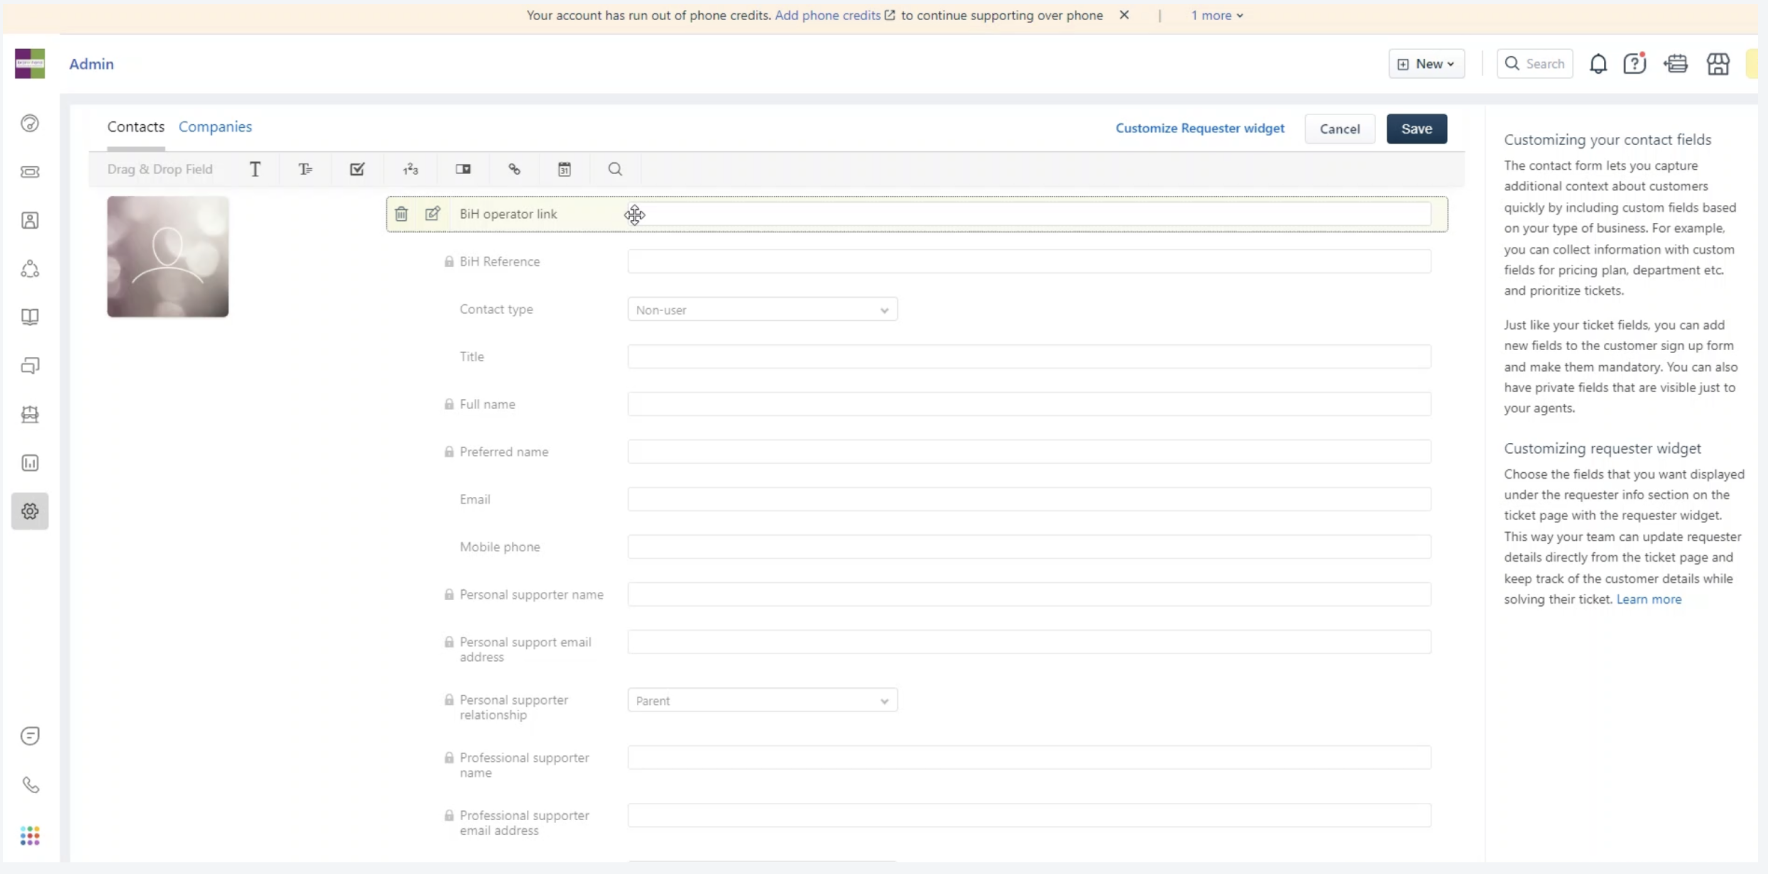1768x874 pixels.
Task: Open the sidebar icon between Forums and Analytics
Action: click(30, 414)
